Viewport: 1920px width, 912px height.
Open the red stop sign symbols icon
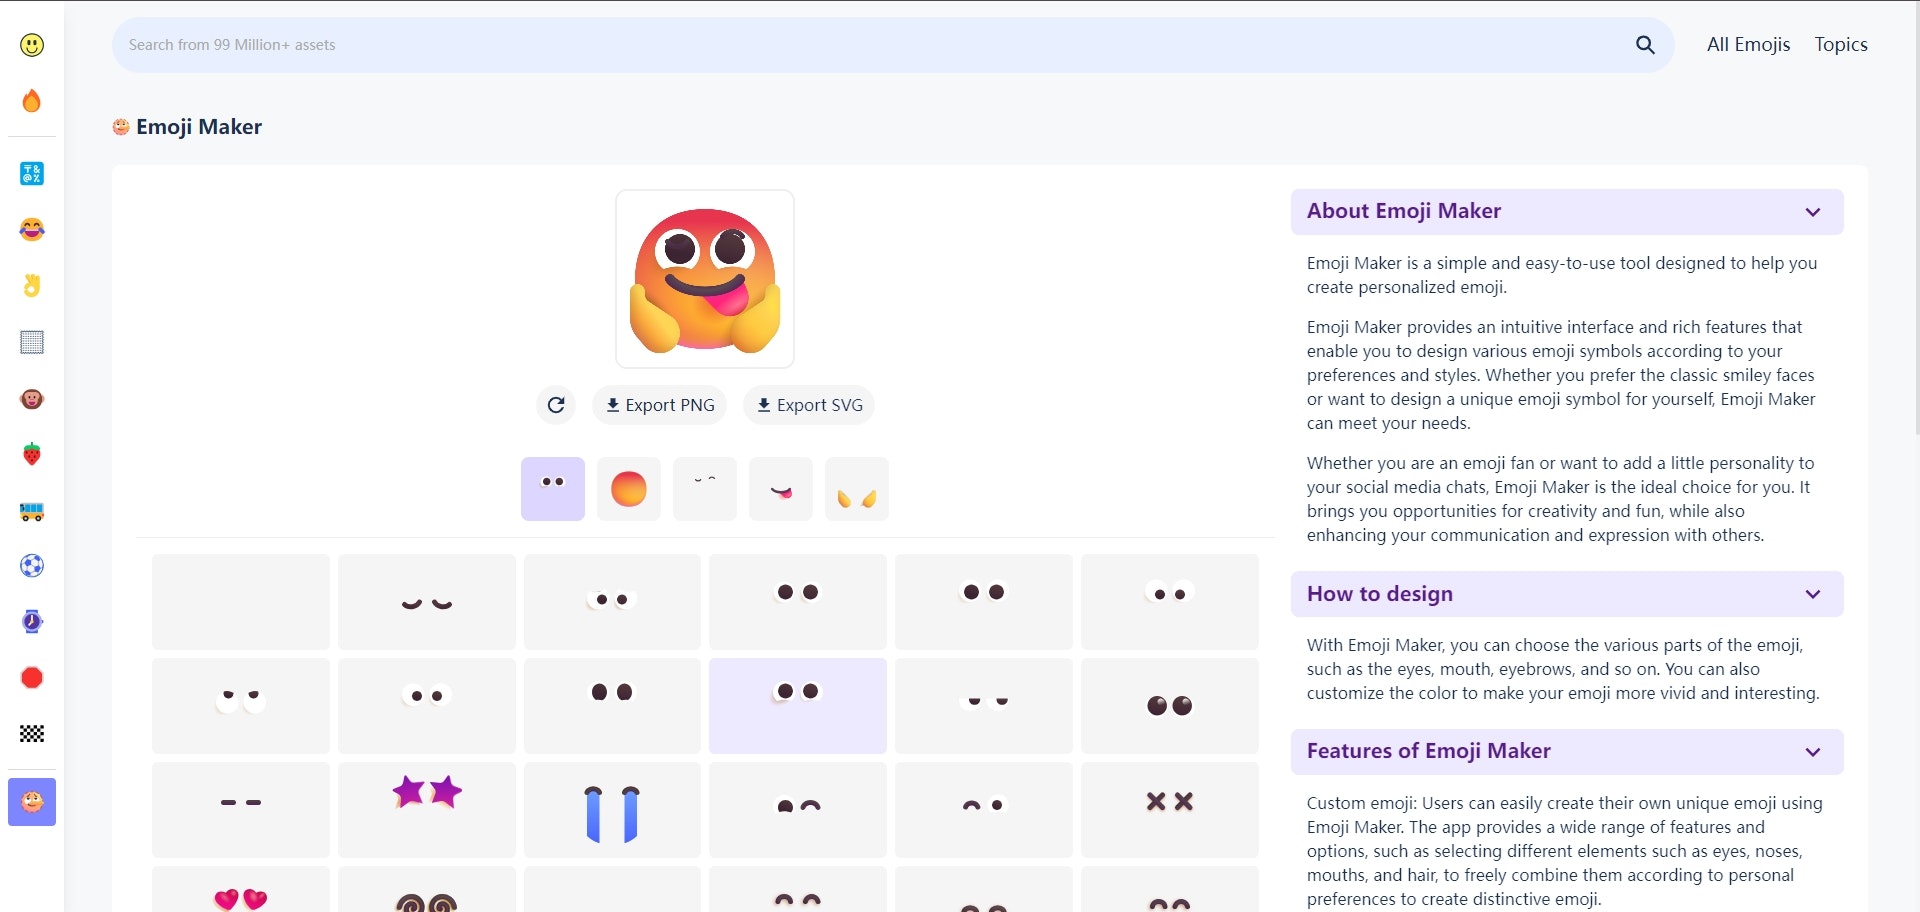click(32, 677)
